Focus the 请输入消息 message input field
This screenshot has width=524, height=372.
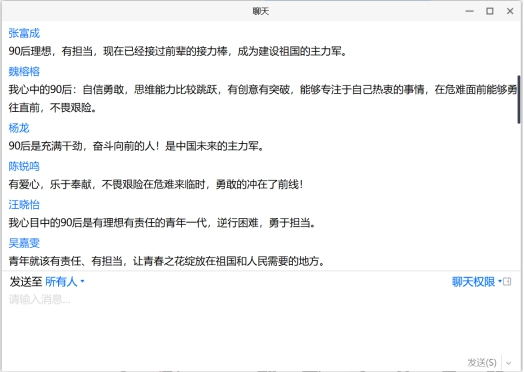click(x=262, y=323)
